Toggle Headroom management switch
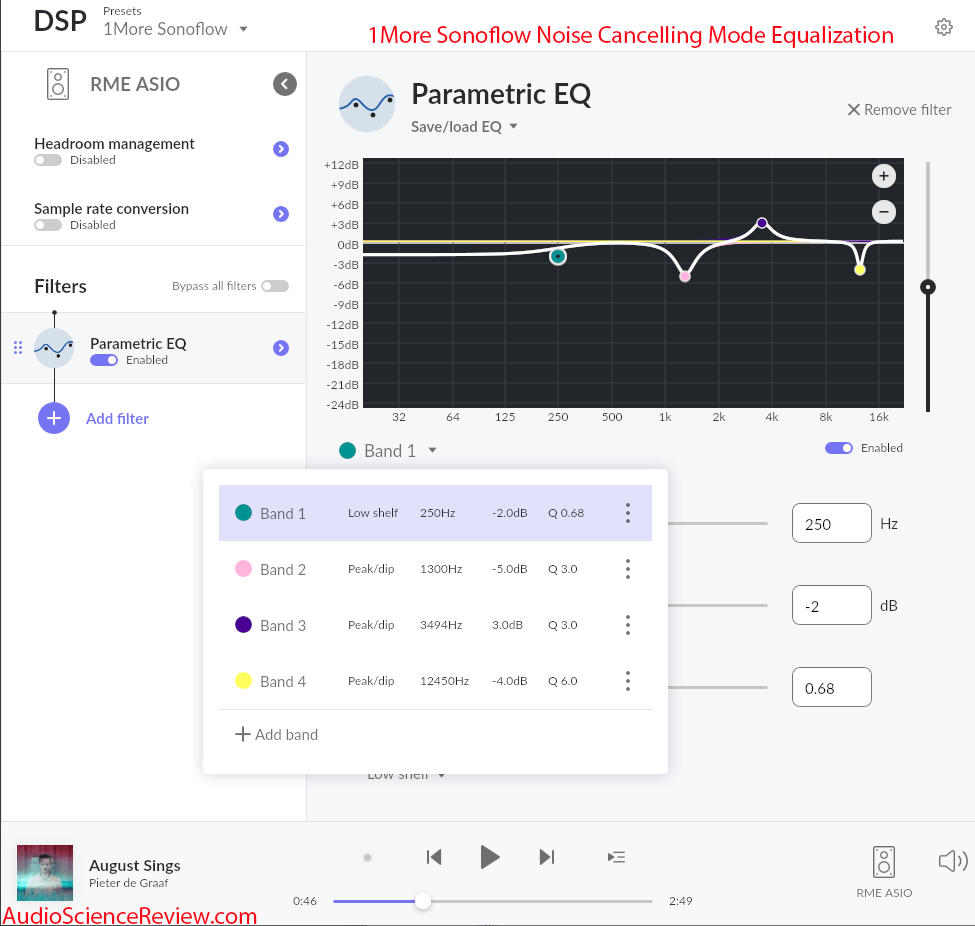Image resolution: width=975 pixels, height=926 pixels. pos(48,160)
